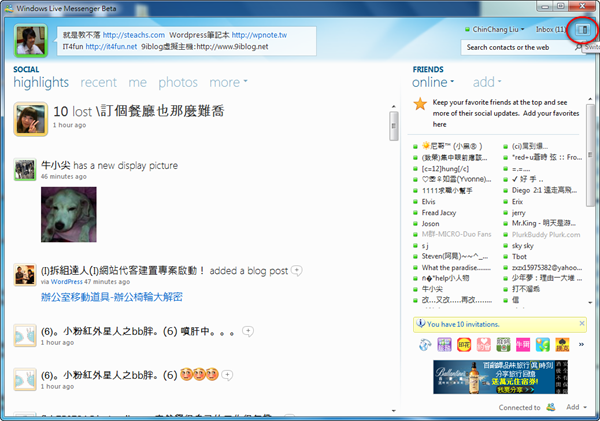Click the invitations info icon

421,323
